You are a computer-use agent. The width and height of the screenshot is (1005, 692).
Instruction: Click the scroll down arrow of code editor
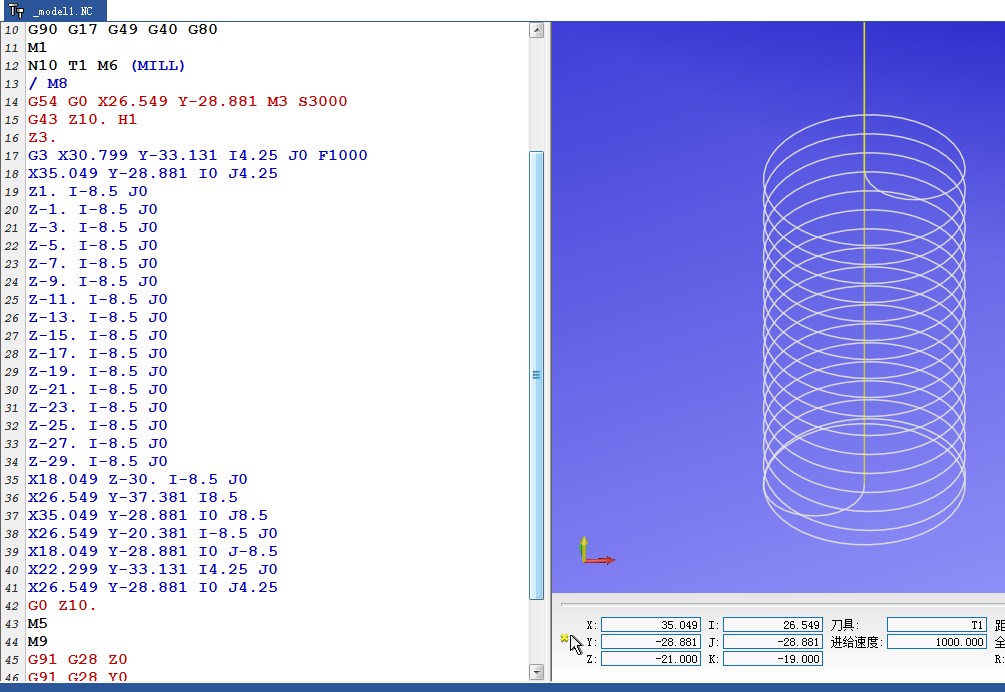537,672
